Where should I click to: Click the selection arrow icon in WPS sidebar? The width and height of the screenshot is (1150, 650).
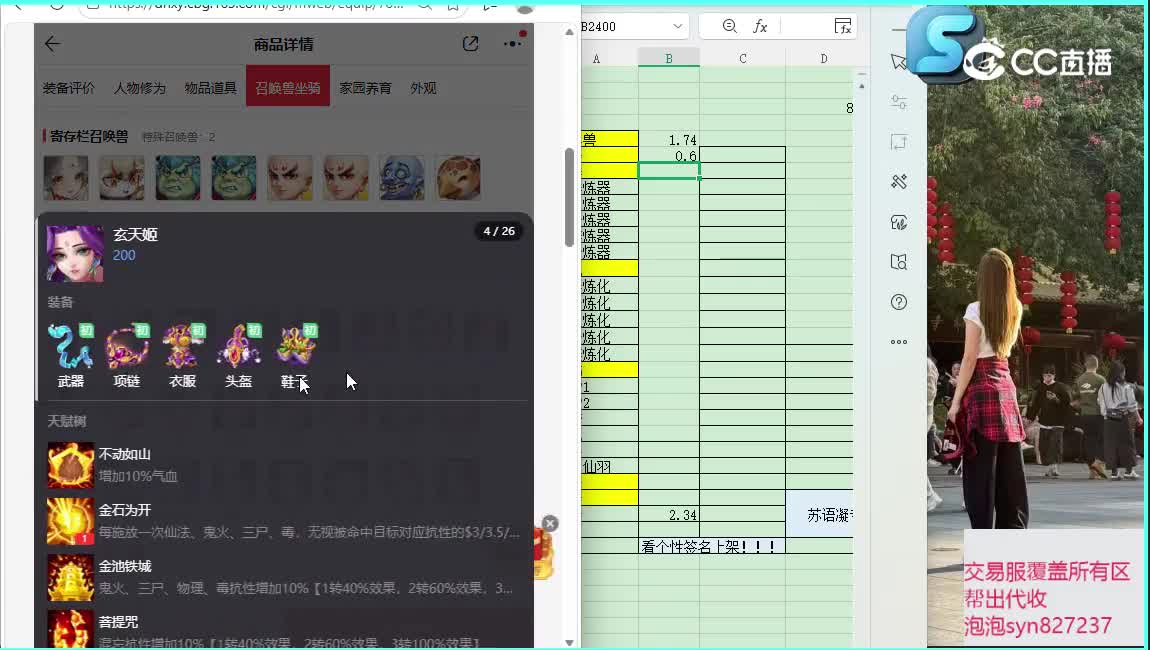pos(898,62)
